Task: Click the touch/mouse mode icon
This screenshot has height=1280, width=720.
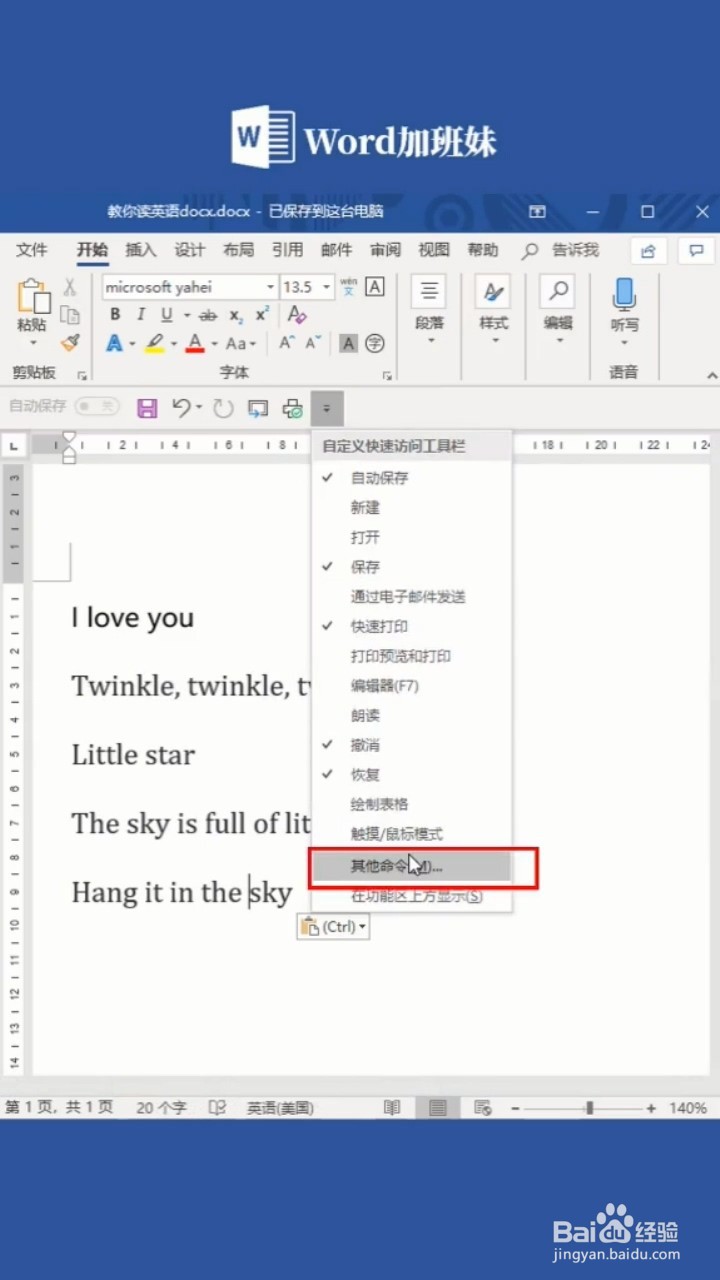Action: 258,408
